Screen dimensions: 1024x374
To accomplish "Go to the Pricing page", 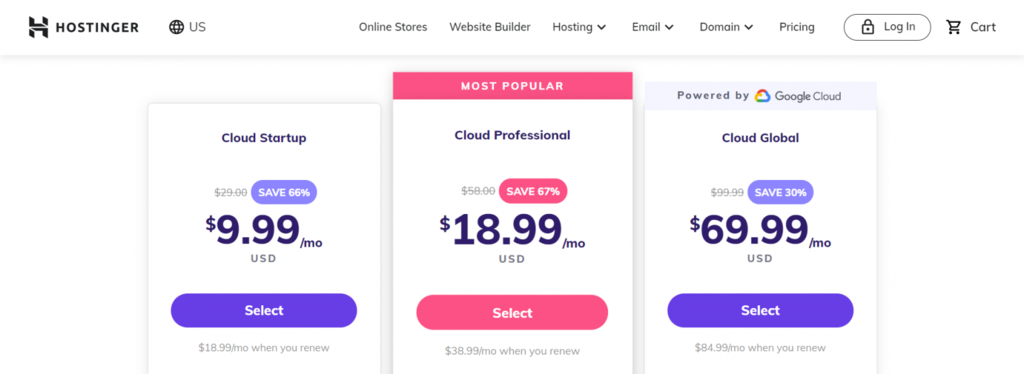I will pos(797,27).
